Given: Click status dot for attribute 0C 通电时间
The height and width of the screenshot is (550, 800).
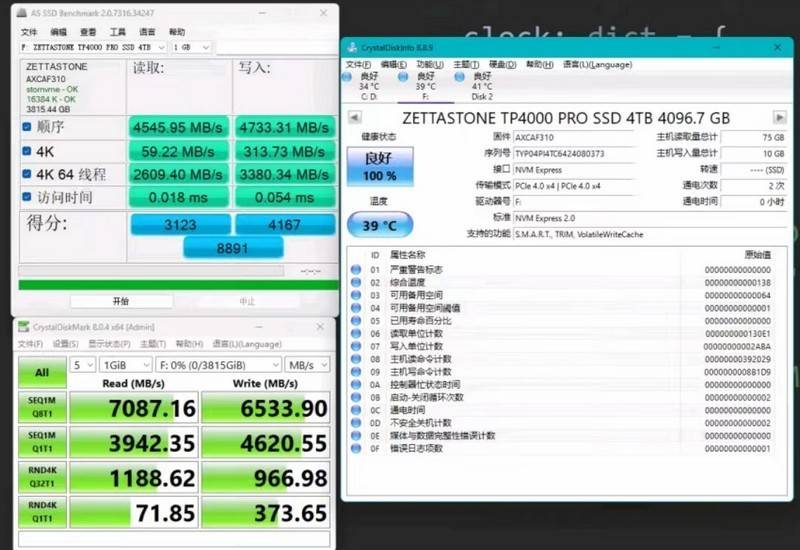Looking at the screenshot, I should tap(356, 410).
